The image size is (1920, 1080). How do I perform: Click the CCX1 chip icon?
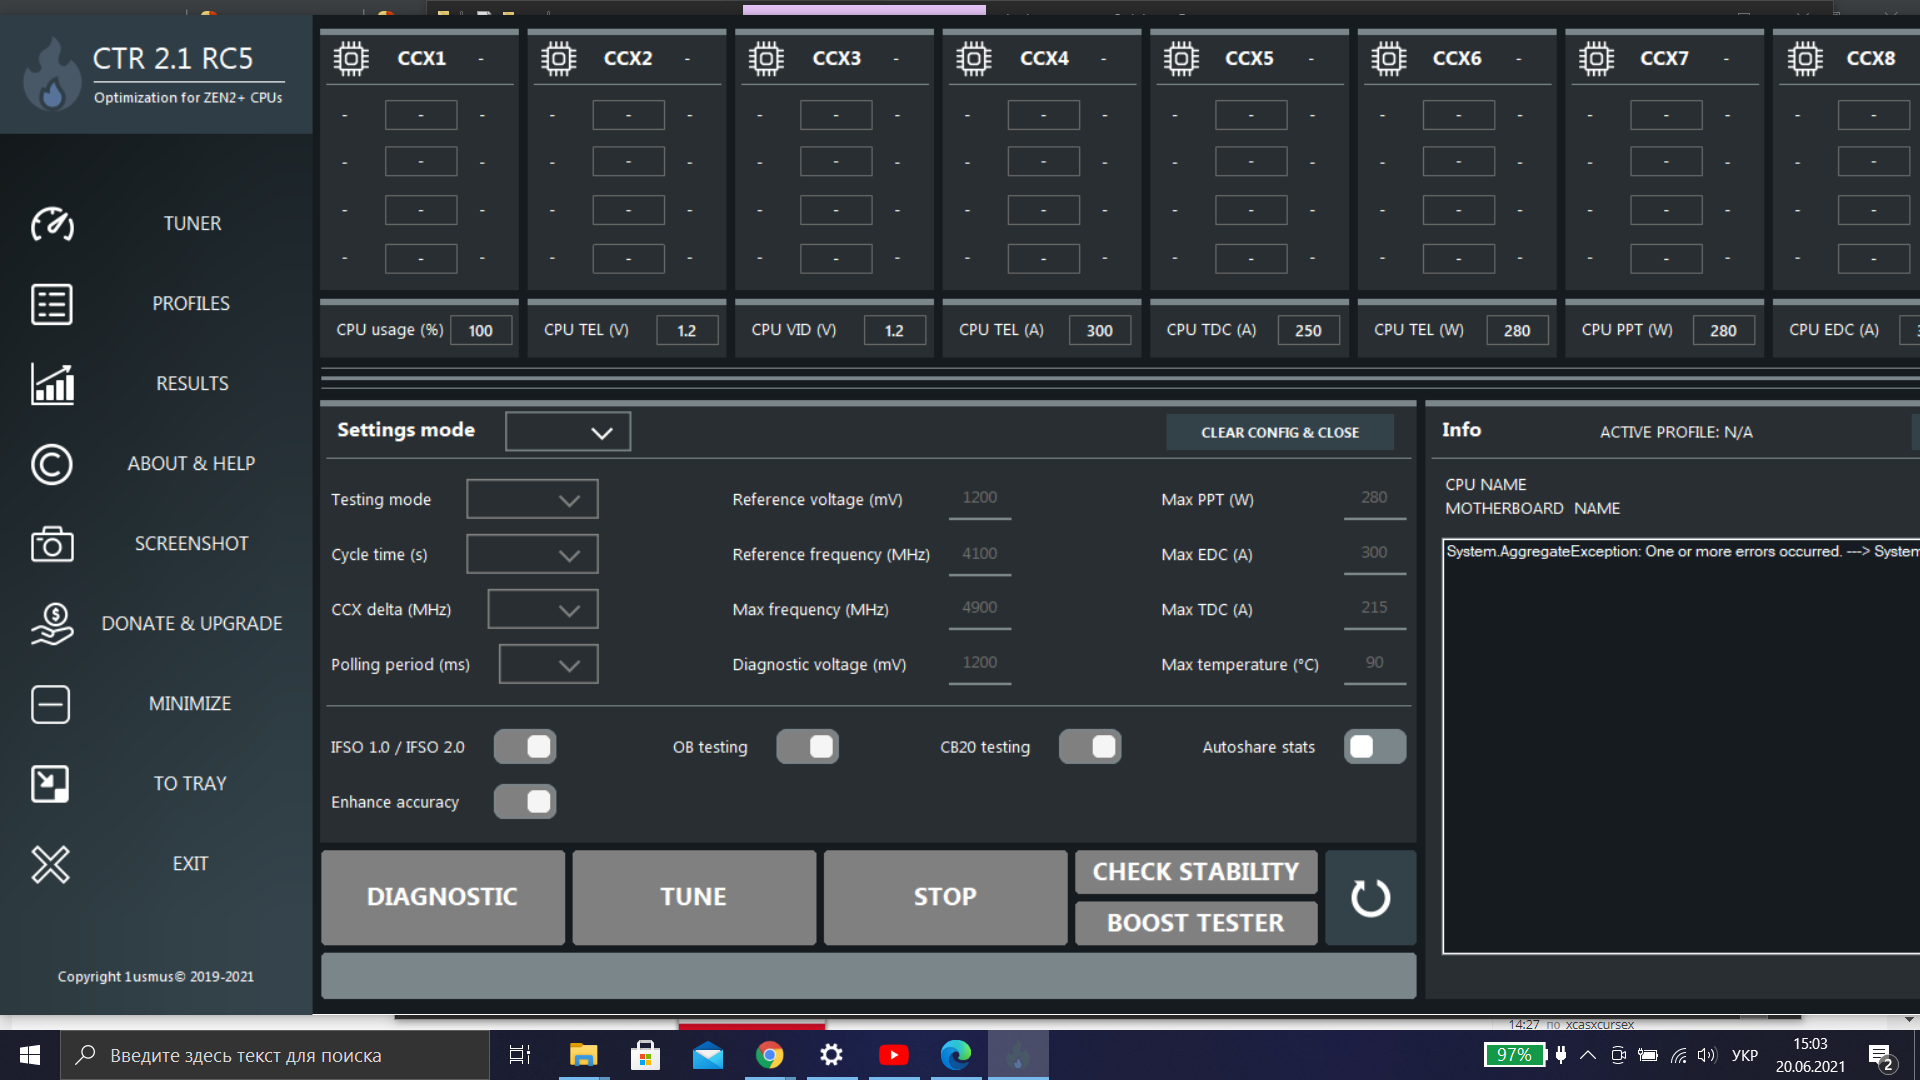tap(351, 59)
